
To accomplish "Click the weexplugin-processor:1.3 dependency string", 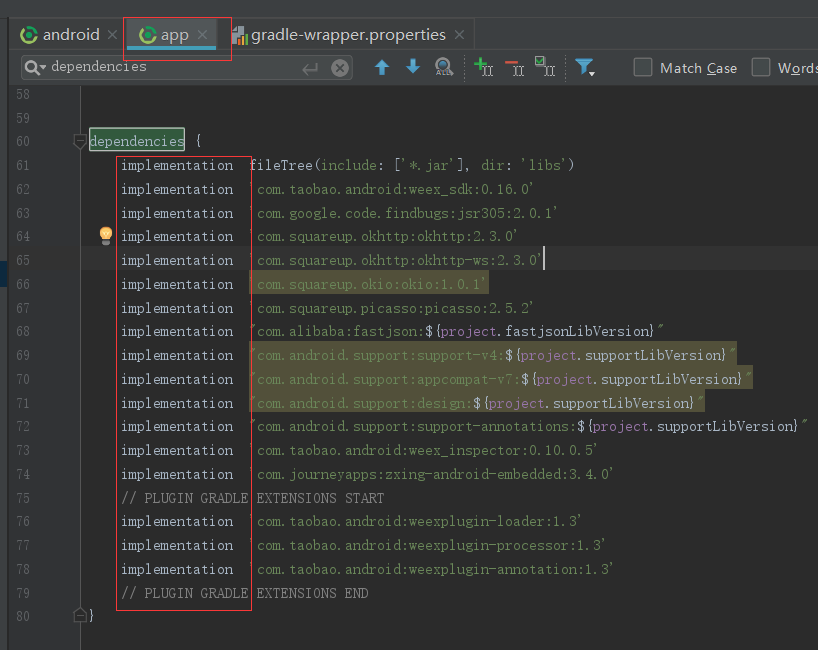I will point(429,545).
